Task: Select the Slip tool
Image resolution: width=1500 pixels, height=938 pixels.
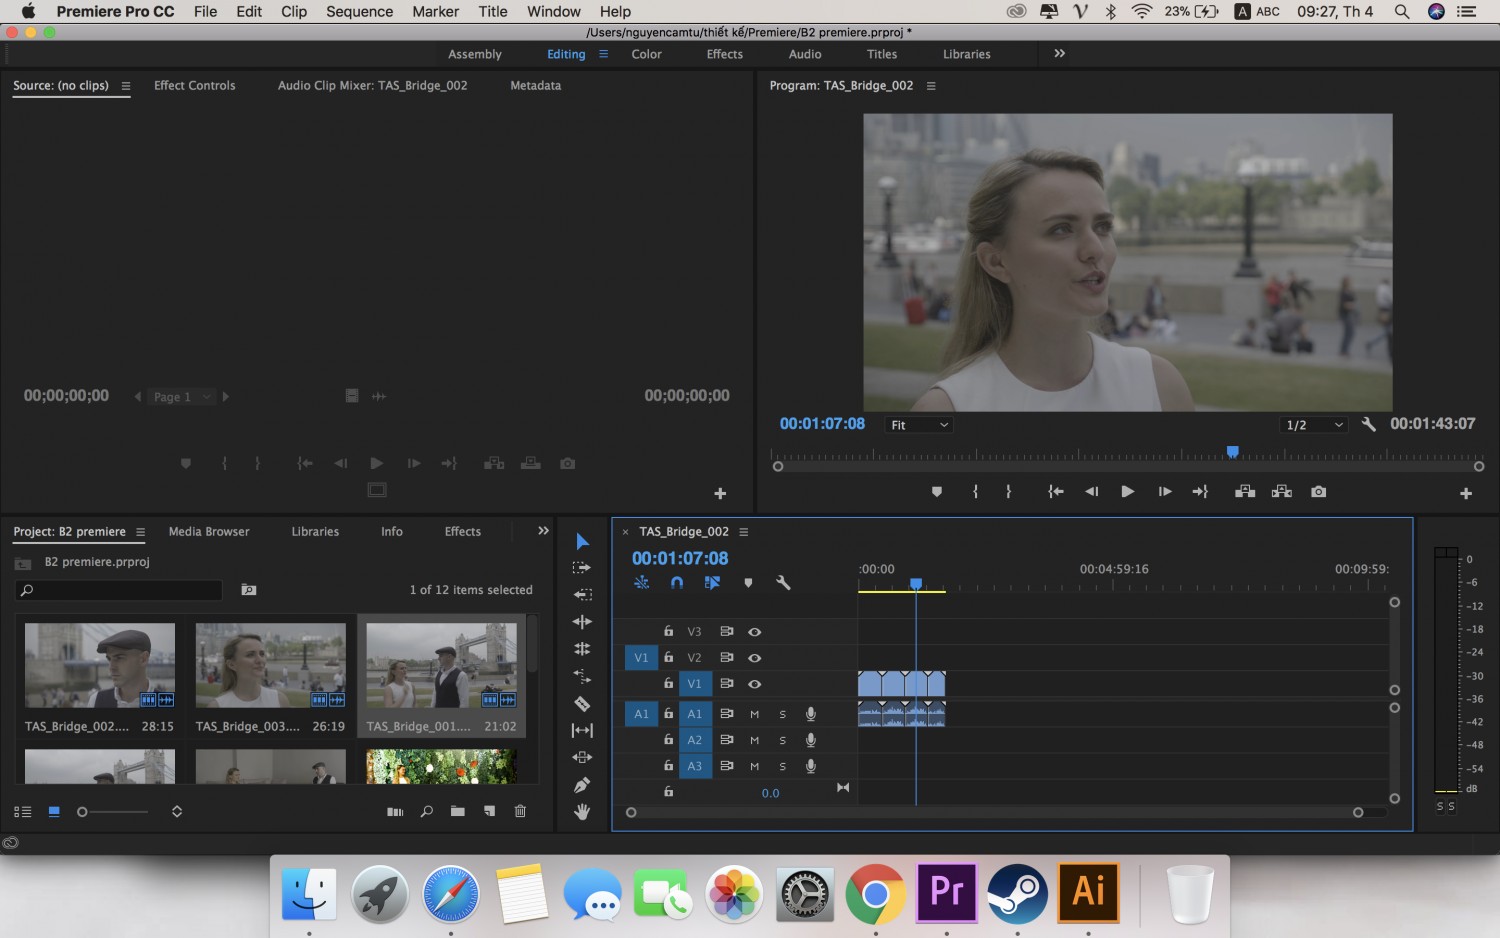Action: click(x=582, y=731)
